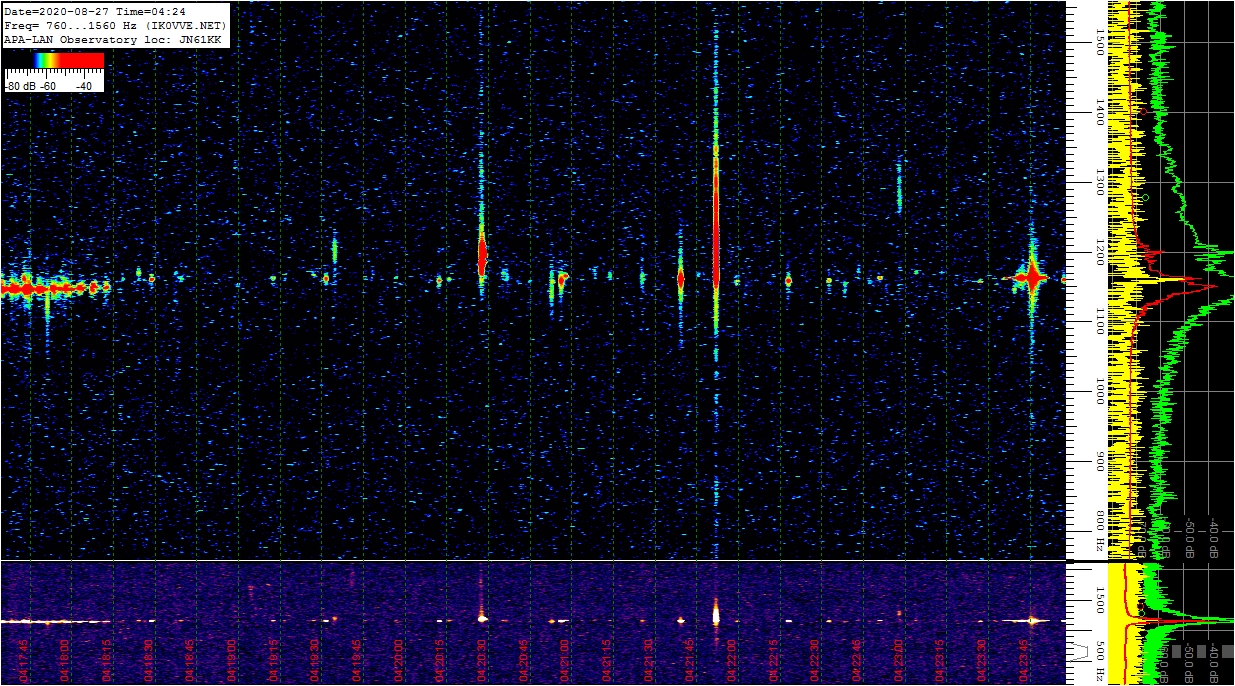This screenshot has width=1235, height=686.
Task: Select the 04:21:15 time marker
Action: tap(606, 661)
